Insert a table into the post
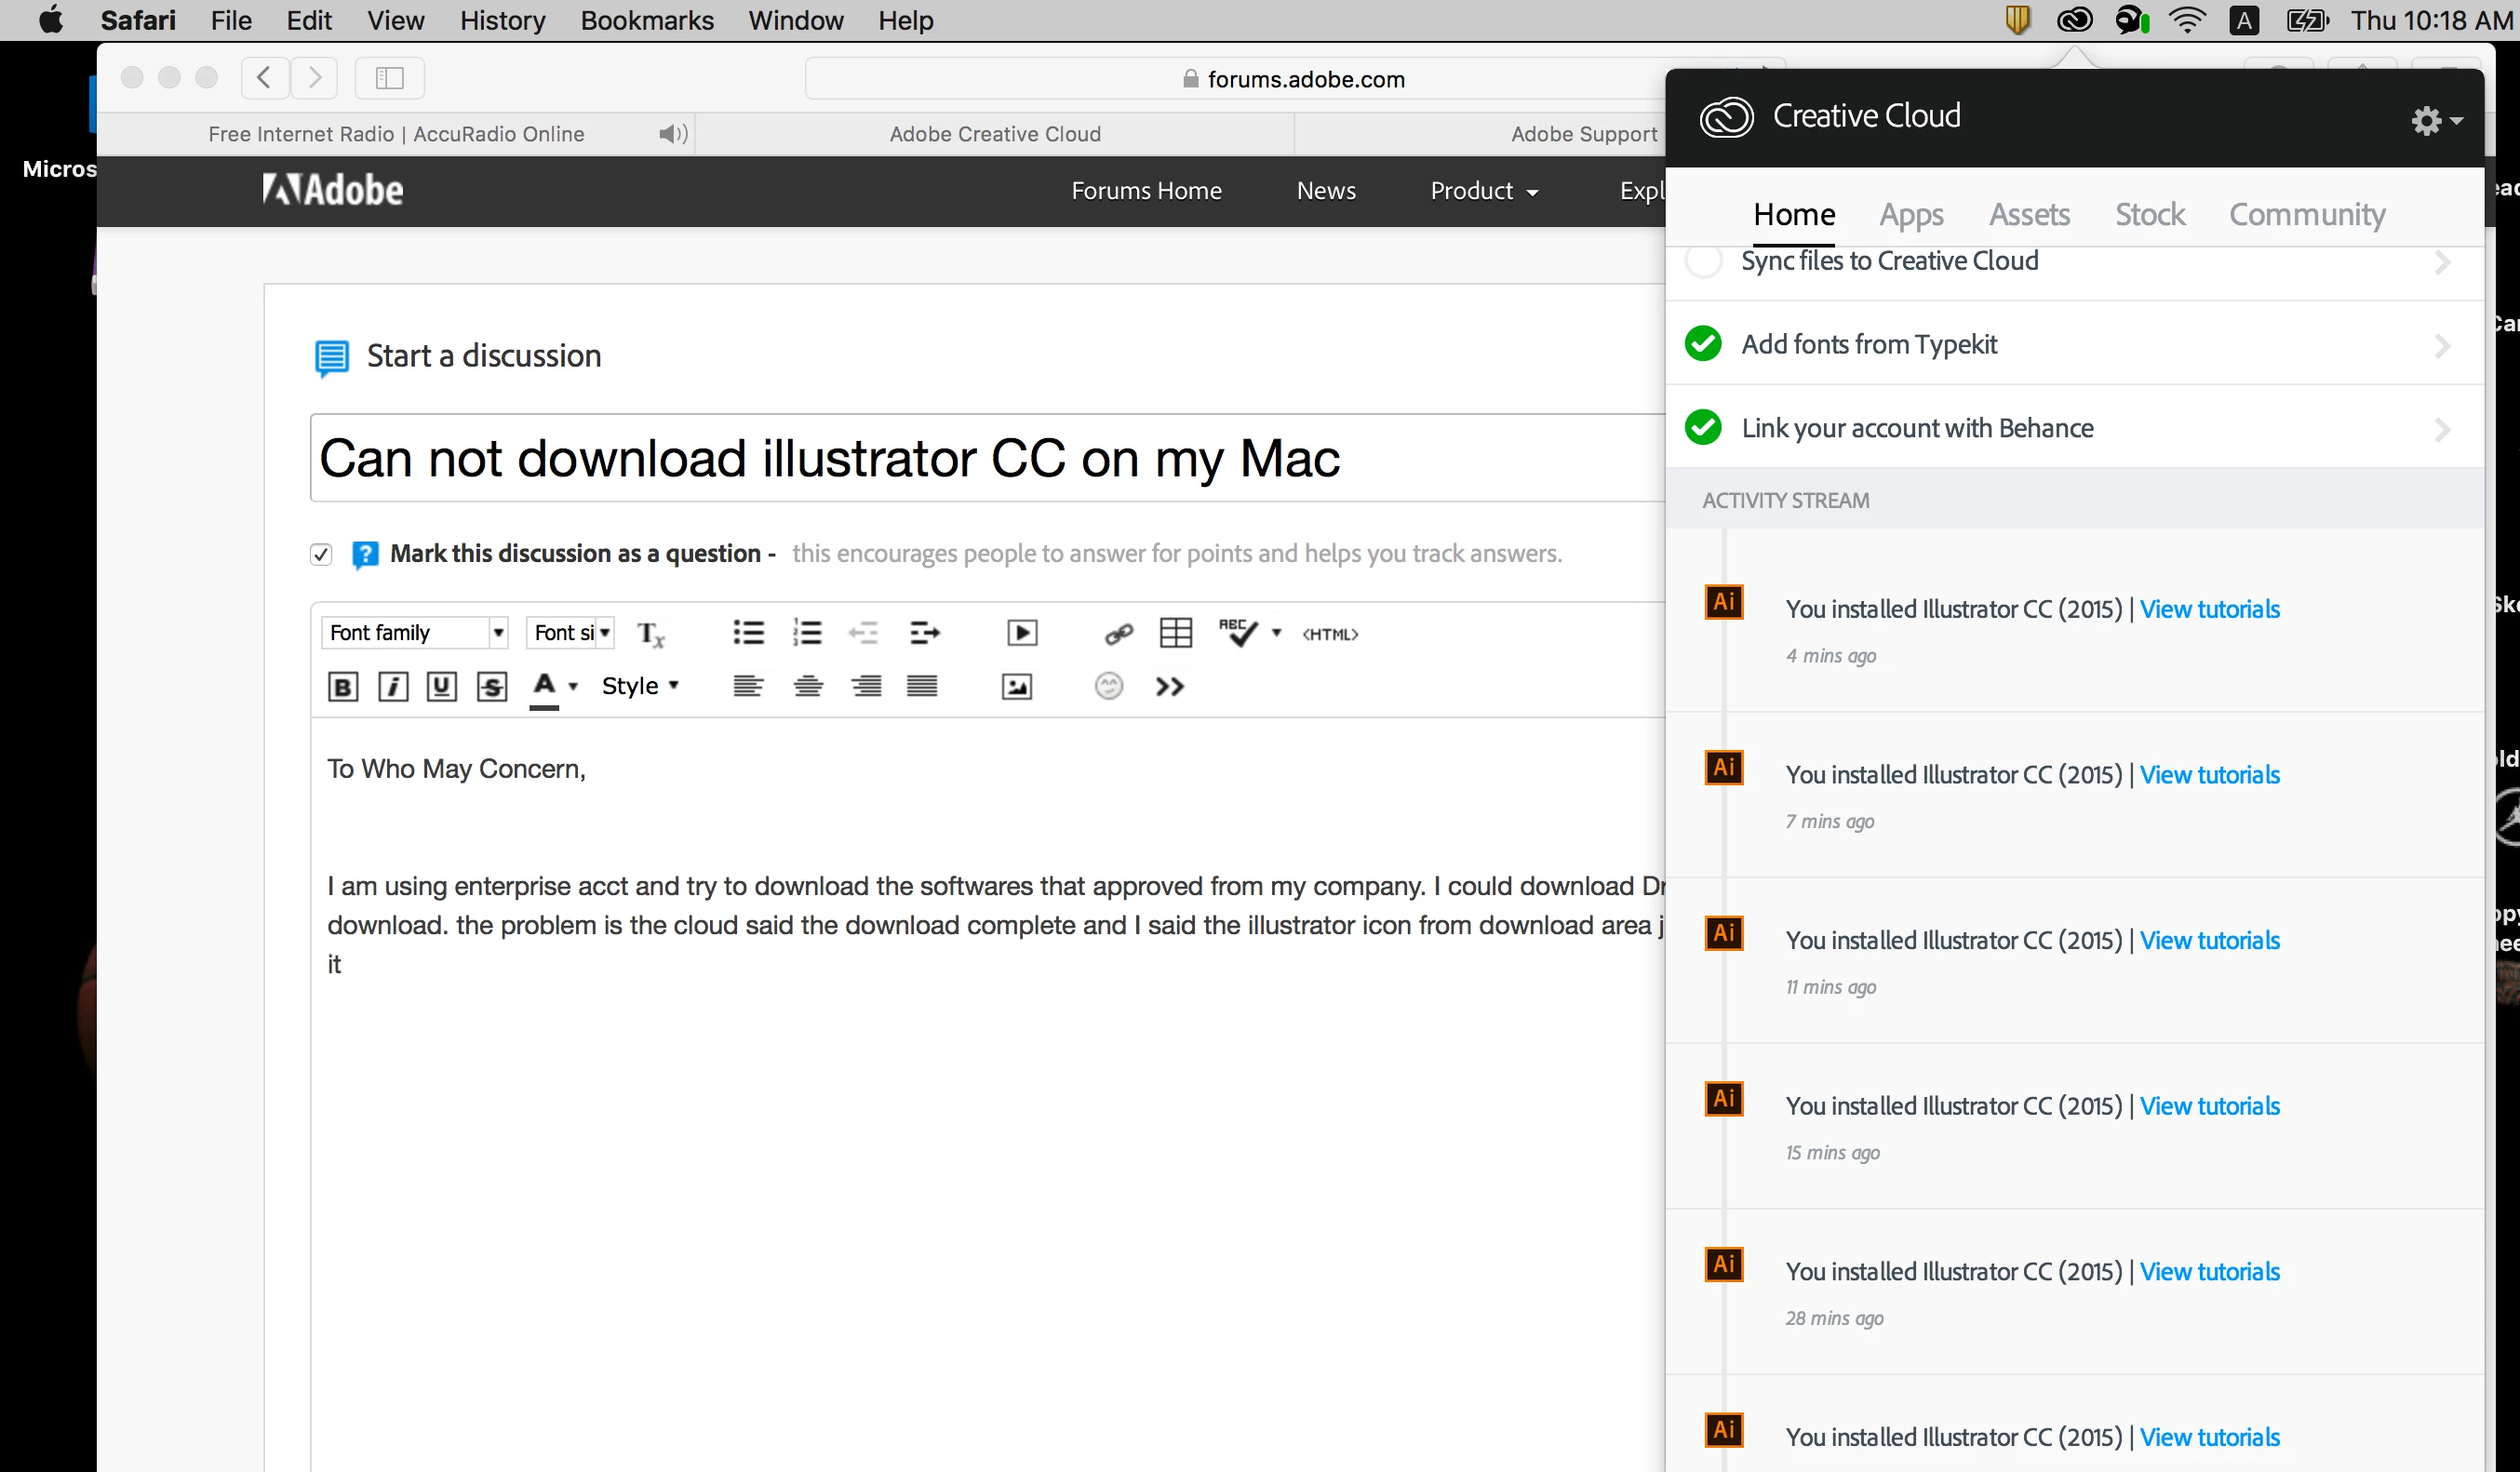The image size is (2520, 1472). click(x=1175, y=633)
